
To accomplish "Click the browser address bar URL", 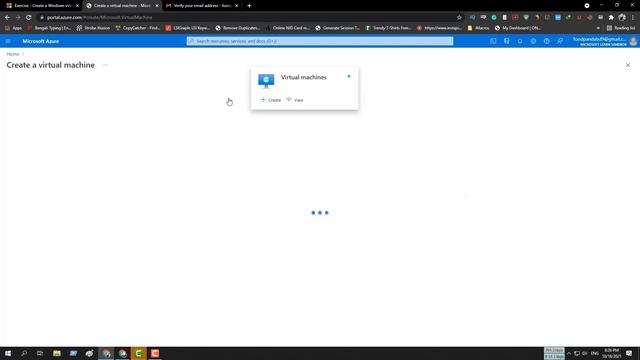I will click(99, 18).
